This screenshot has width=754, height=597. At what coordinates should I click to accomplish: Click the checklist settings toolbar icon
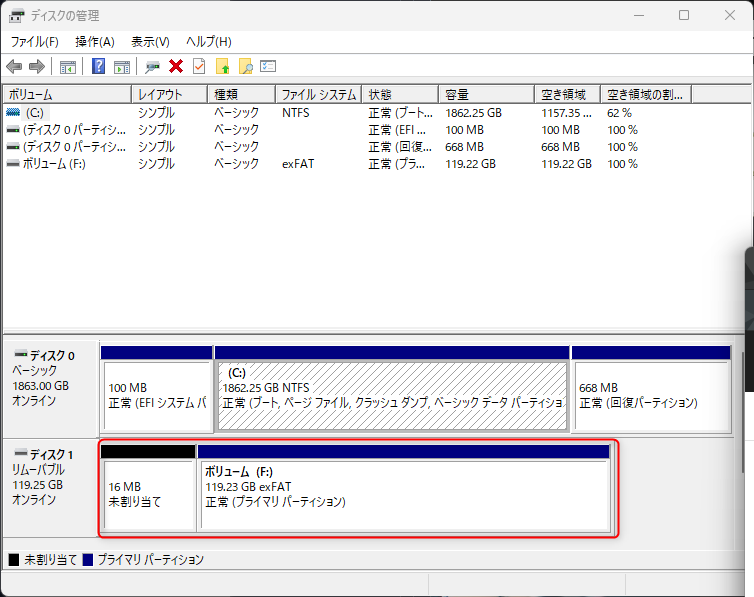pos(268,66)
